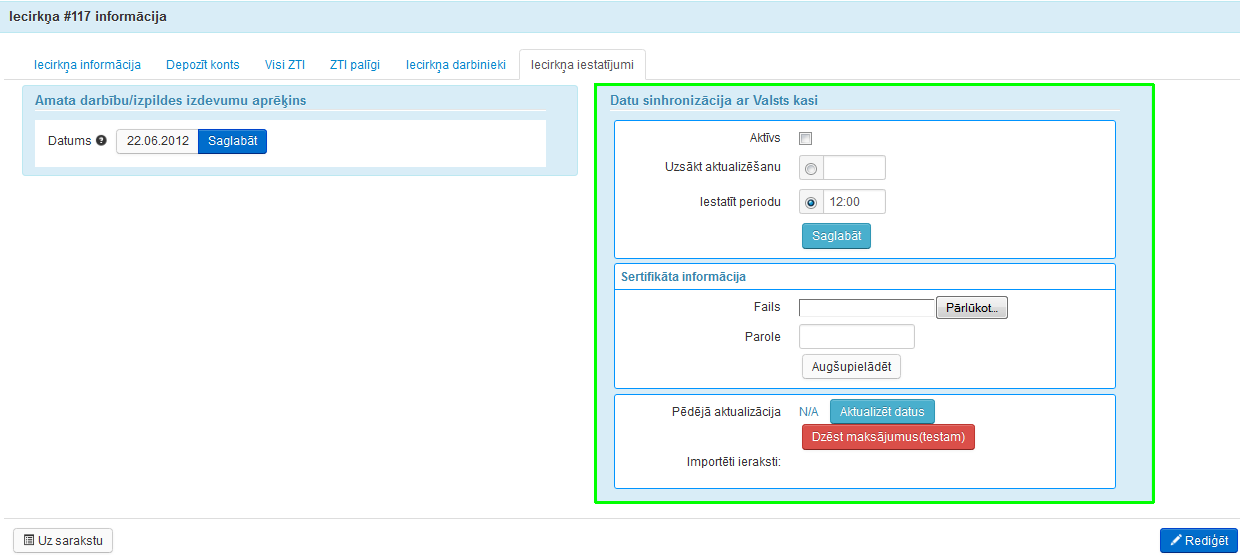Click the Aktualizēt datus button
The width and height of the screenshot is (1240, 555).
[x=882, y=412]
